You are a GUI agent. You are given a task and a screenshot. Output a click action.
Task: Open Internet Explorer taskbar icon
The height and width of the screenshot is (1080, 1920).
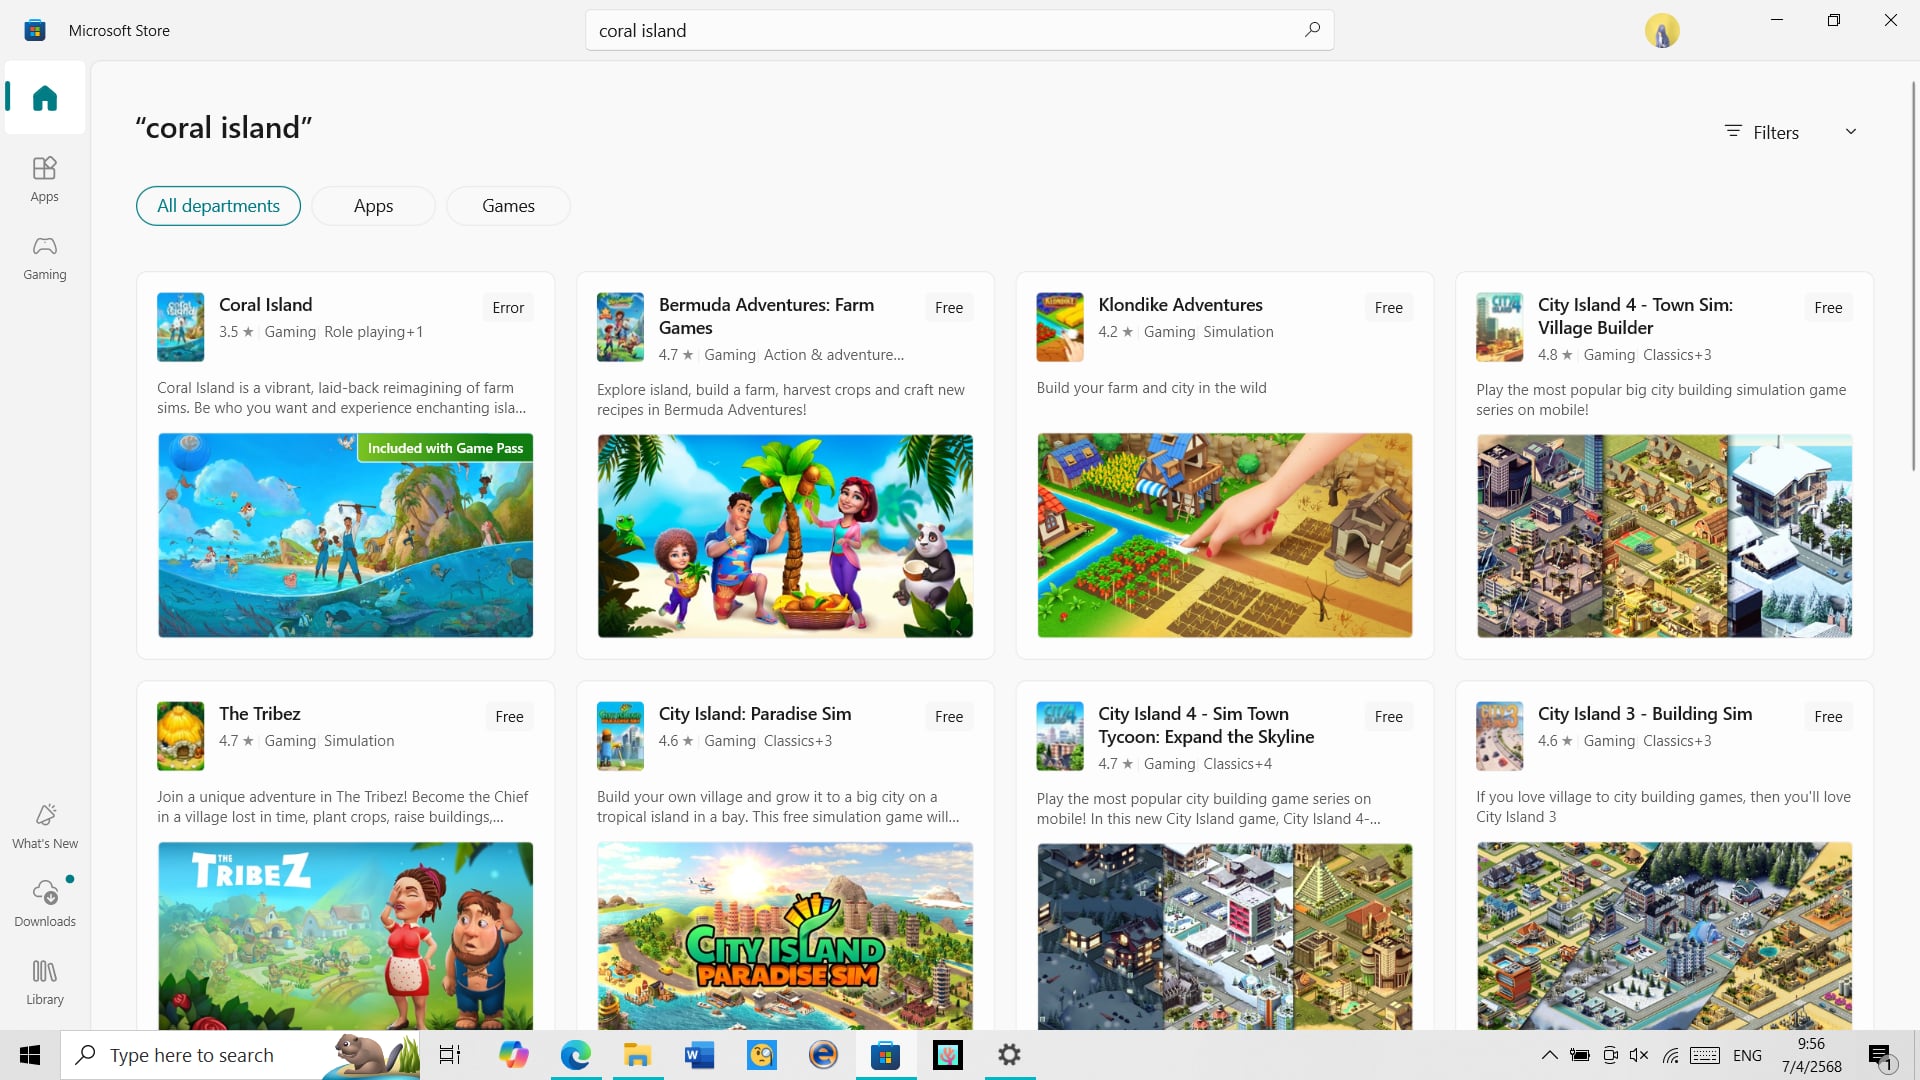[823, 1055]
